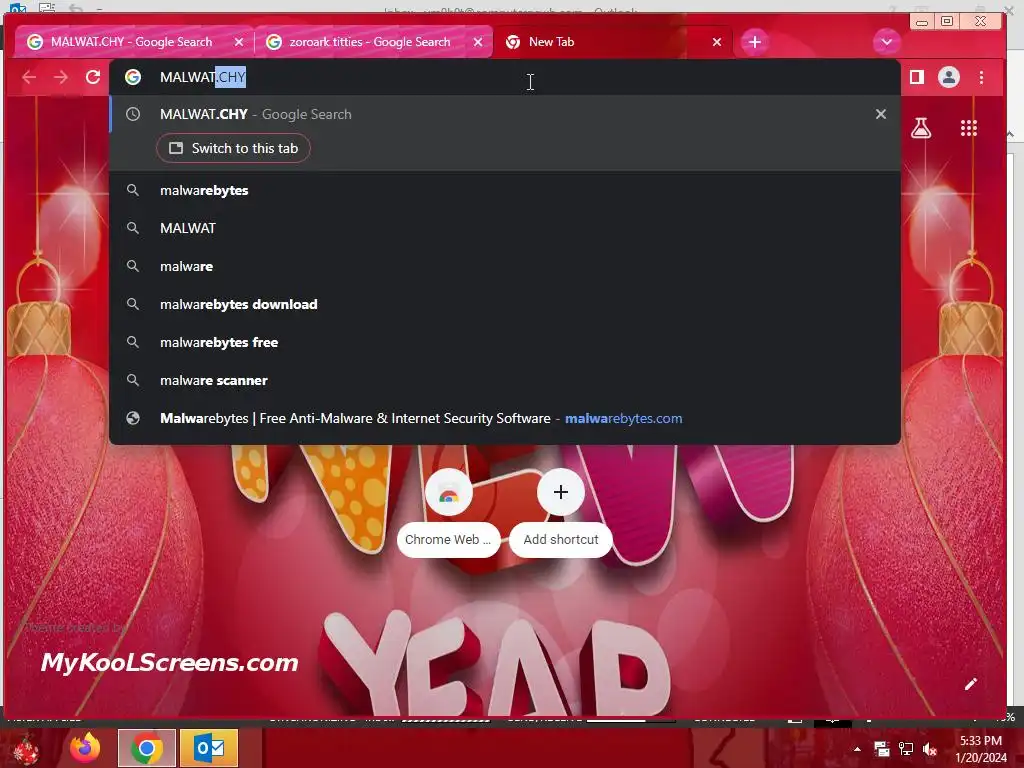Open Action Center flag tray icon
Image resolution: width=1024 pixels, height=768 pixels.
(882, 749)
